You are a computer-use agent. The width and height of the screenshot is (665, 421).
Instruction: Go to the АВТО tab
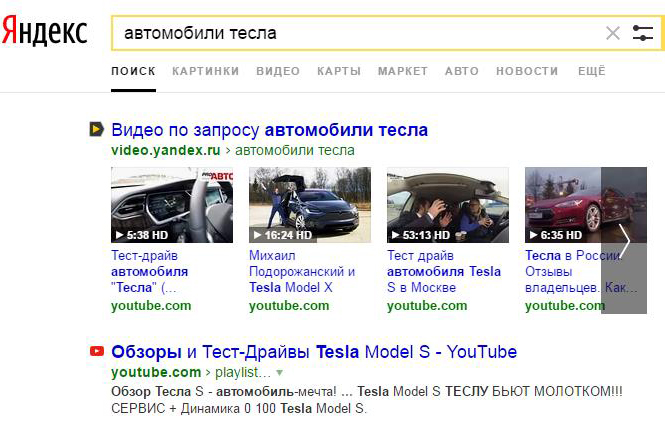(462, 71)
